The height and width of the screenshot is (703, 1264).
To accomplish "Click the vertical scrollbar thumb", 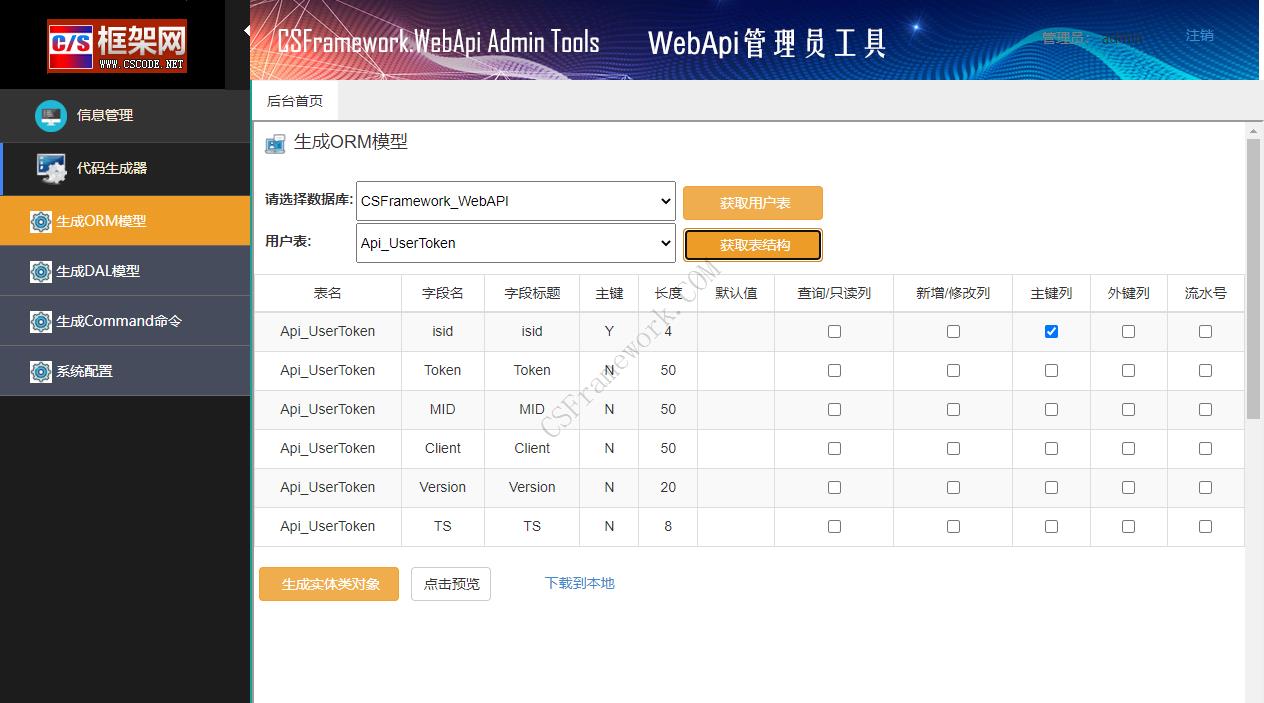I will tap(1253, 278).
